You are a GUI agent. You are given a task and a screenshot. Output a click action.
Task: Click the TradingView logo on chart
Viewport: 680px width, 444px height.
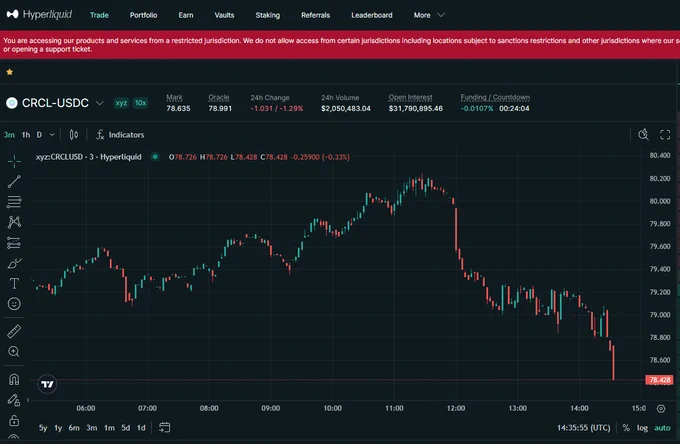[x=47, y=384]
